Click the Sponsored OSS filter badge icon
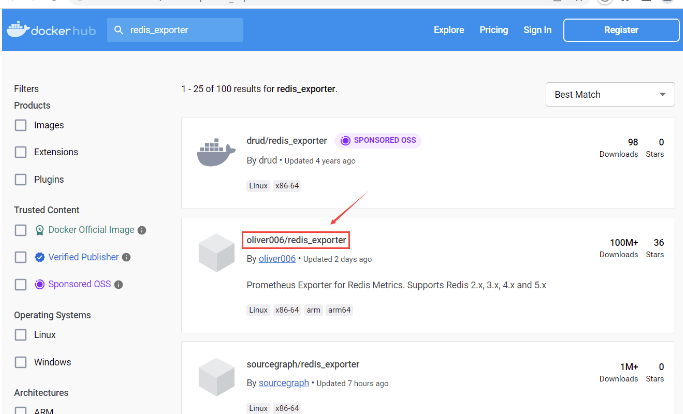 tap(40, 284)
